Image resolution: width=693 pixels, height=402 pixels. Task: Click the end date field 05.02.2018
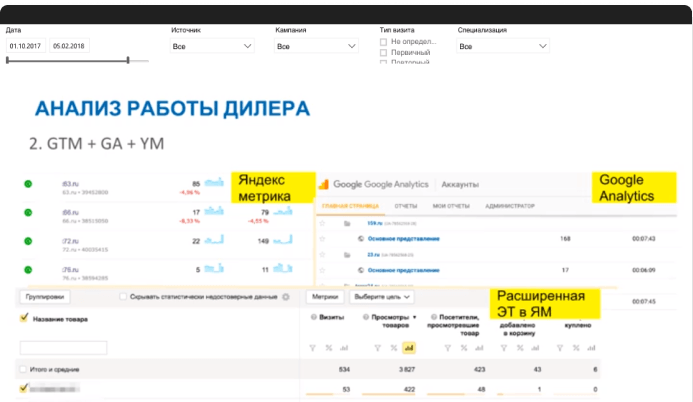(69, 46)
